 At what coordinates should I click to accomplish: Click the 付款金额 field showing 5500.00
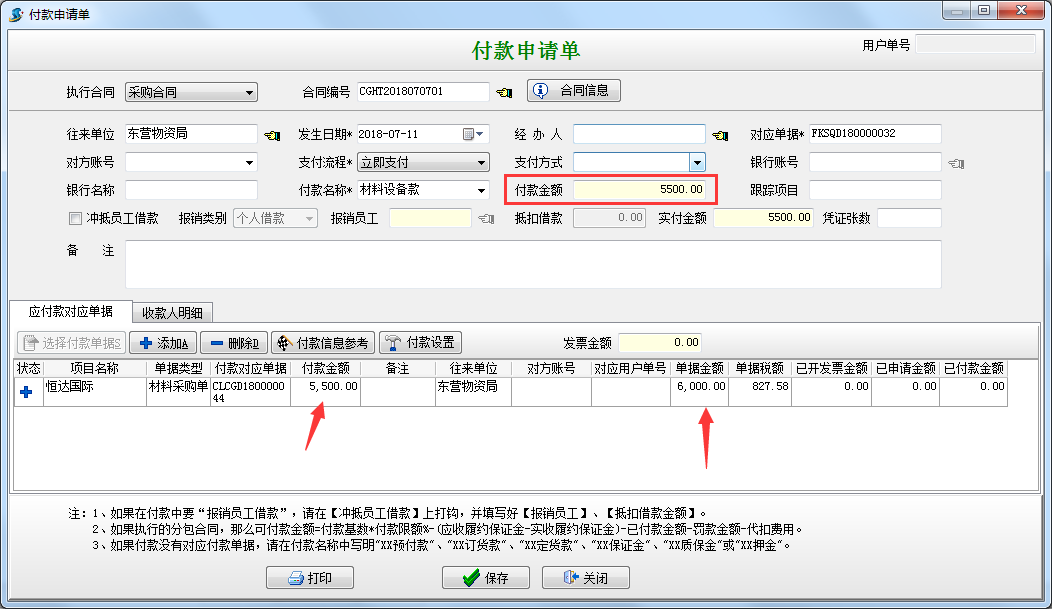(639, 190)
